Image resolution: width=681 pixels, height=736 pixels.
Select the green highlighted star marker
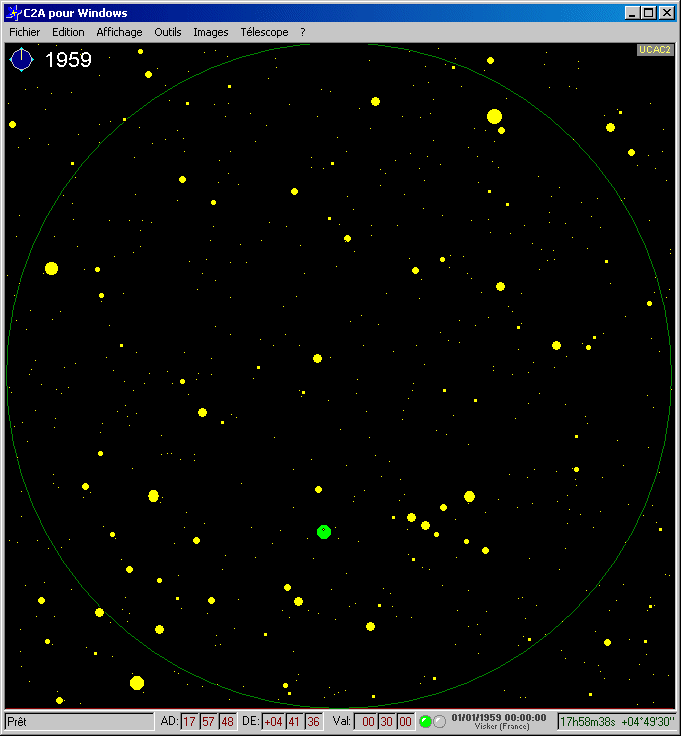(x=324, y=532)
